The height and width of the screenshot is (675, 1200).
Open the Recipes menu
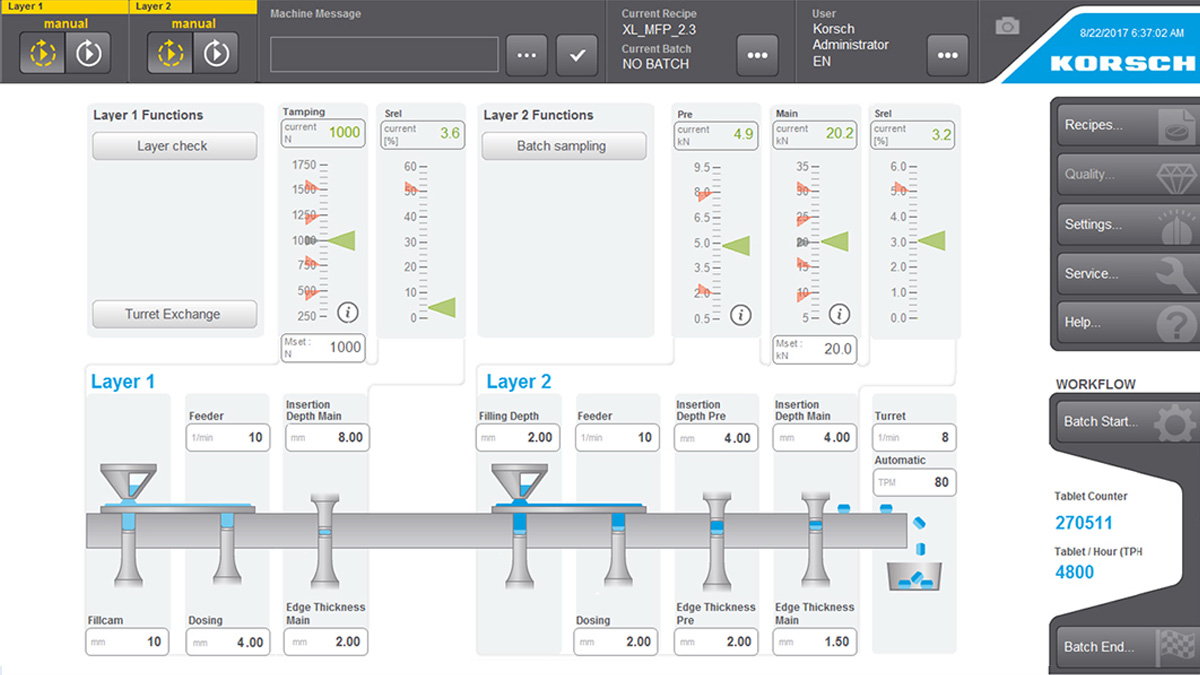[x=1124, y=125]
